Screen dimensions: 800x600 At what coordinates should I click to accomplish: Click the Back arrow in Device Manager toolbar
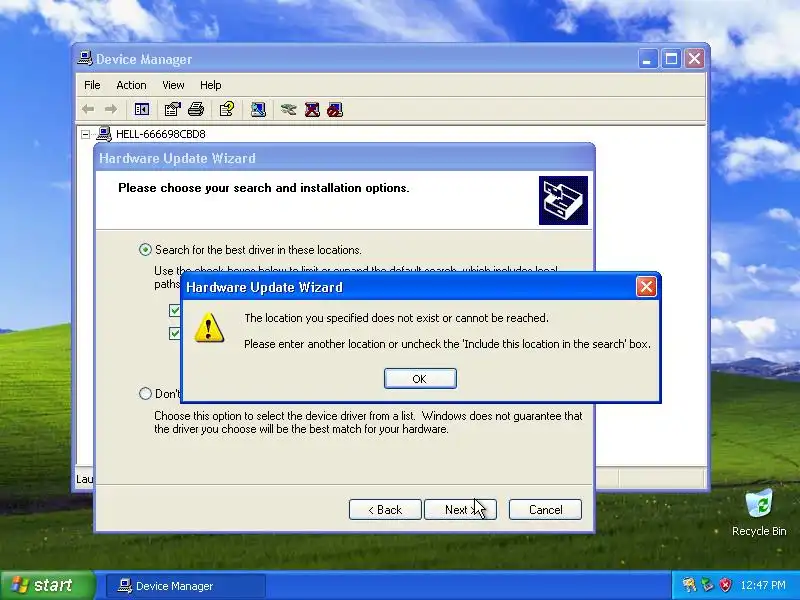[88, 109]
